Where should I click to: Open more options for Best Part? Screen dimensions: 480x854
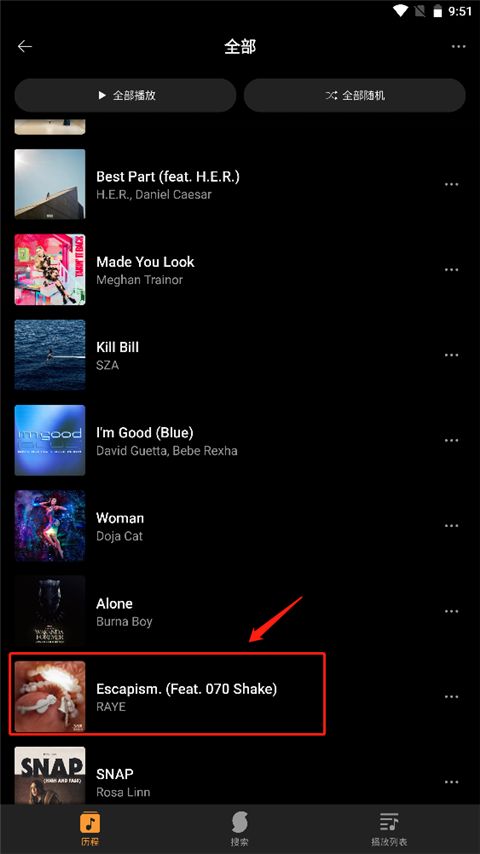tap(451, 185)
